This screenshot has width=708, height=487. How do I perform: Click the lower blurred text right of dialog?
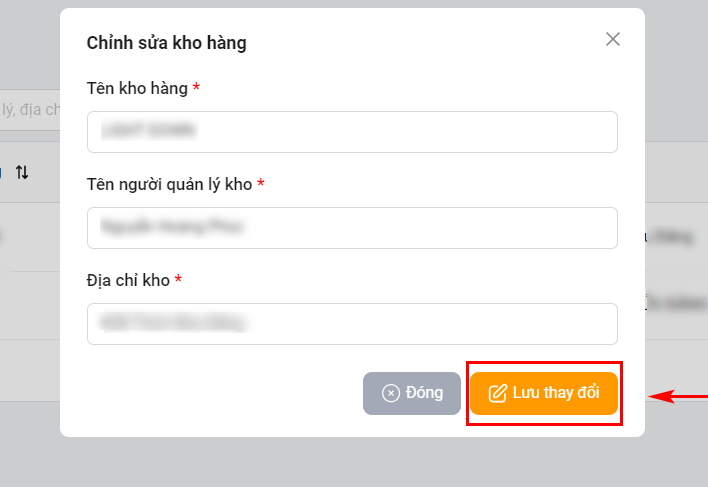(x=676, y=301)
